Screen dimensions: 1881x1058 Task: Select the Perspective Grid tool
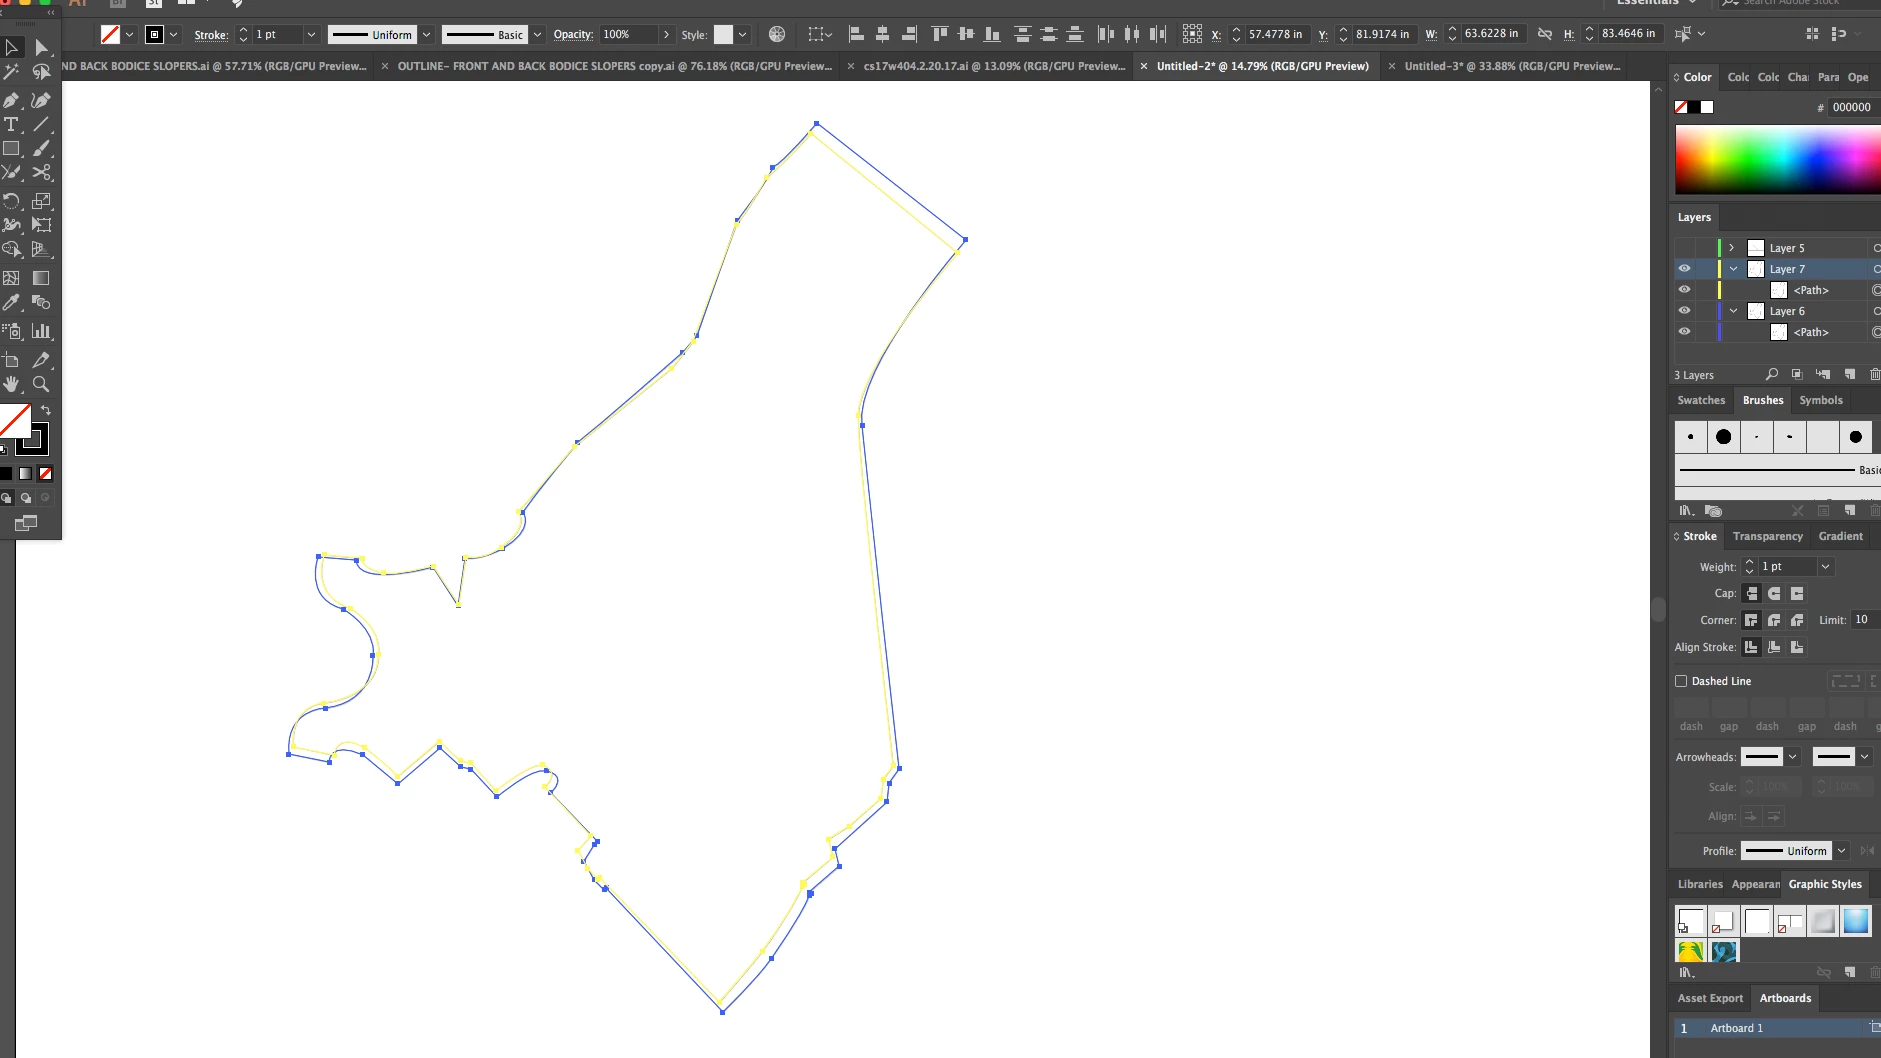point(41,249)
